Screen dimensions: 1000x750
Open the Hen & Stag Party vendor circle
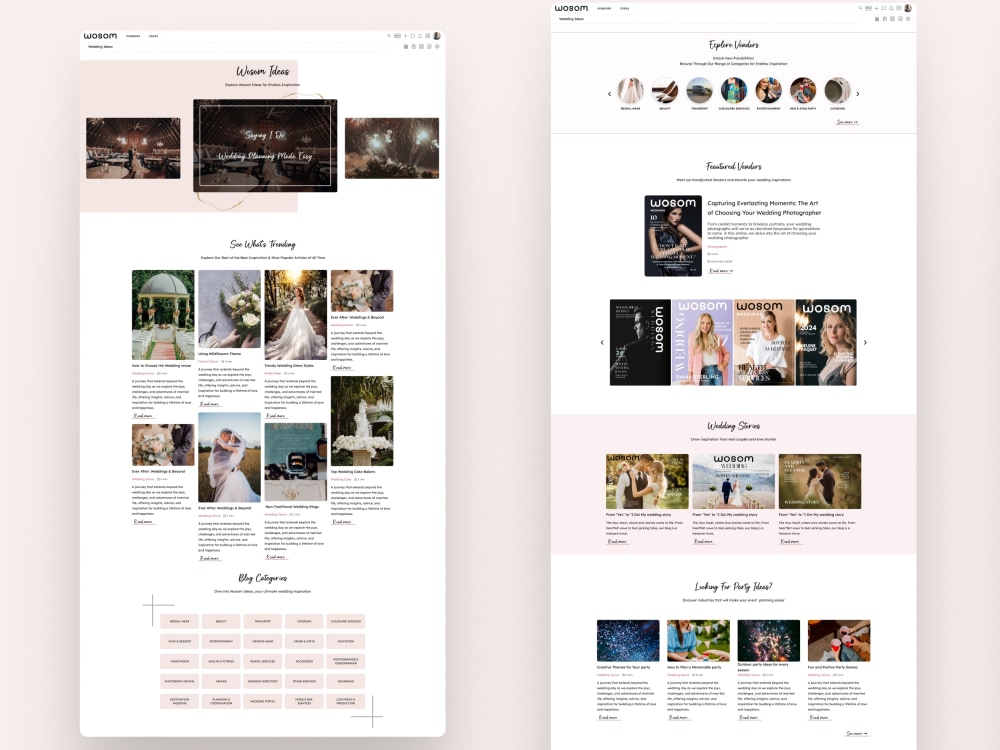(803, 91)
